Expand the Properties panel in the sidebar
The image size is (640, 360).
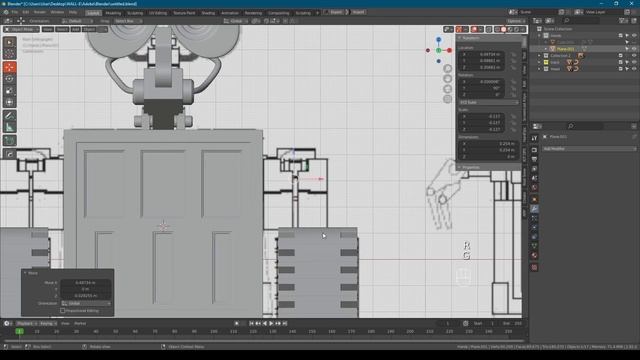[x=459, y=167]
